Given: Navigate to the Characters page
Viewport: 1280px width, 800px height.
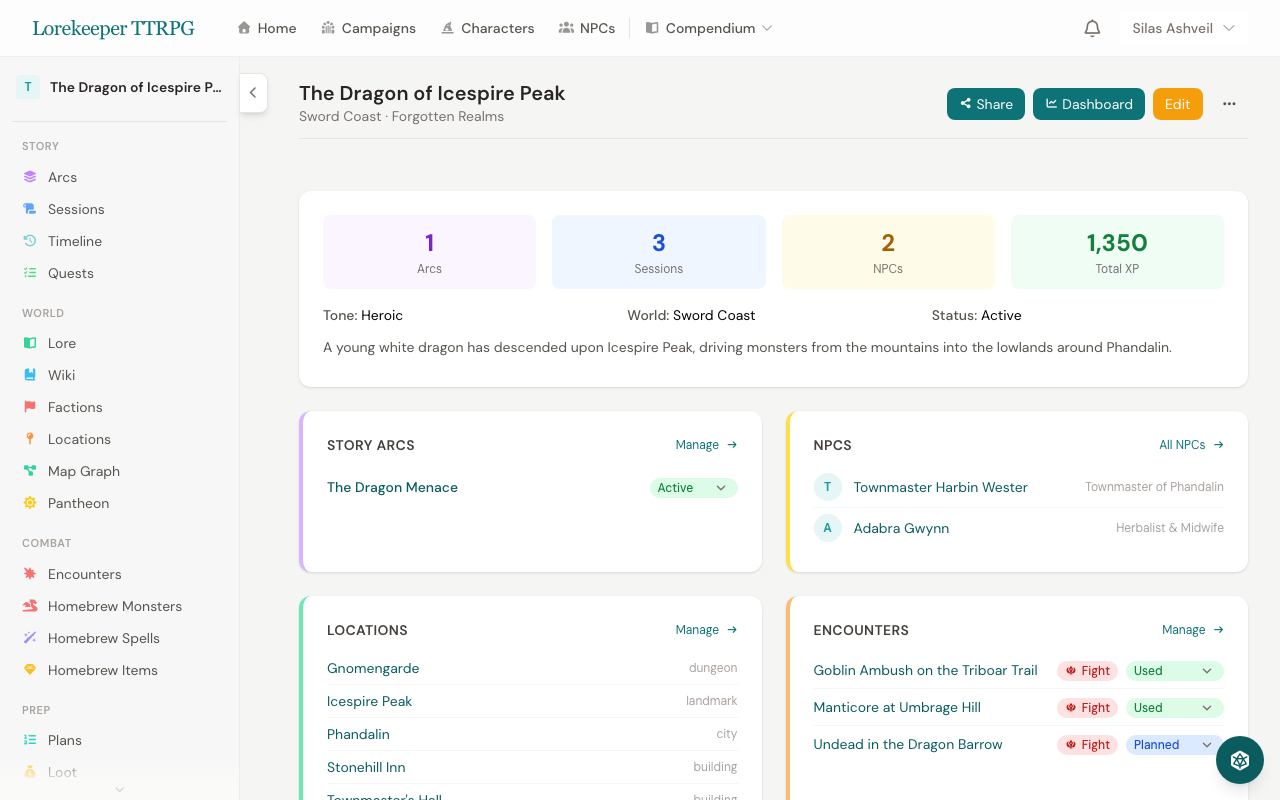Looking at the screenshot, I should coord(487,28).
